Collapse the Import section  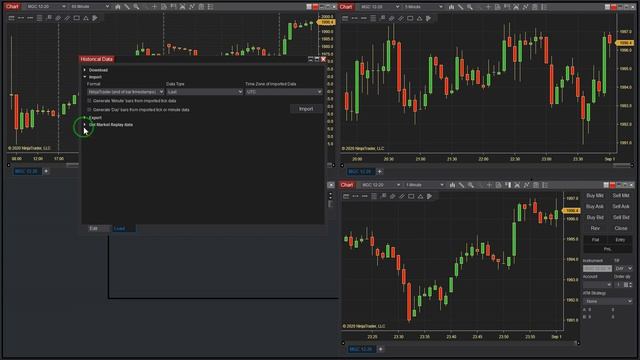point(84,77)
